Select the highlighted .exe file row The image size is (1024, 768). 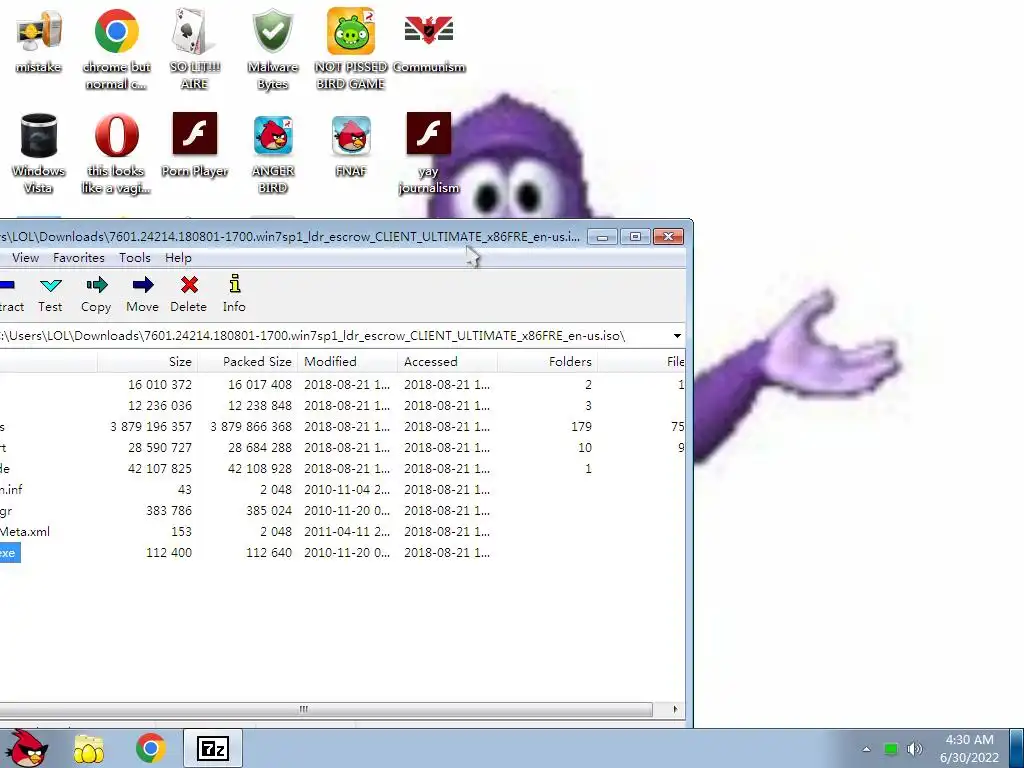coord(342,552)
